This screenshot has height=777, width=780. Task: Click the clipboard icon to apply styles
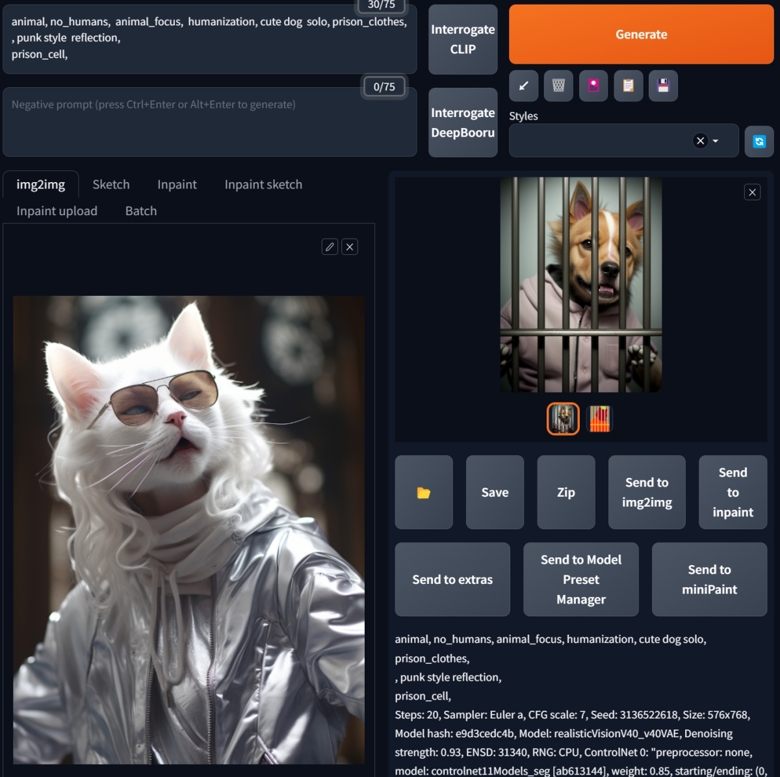(x=628, y=86)
